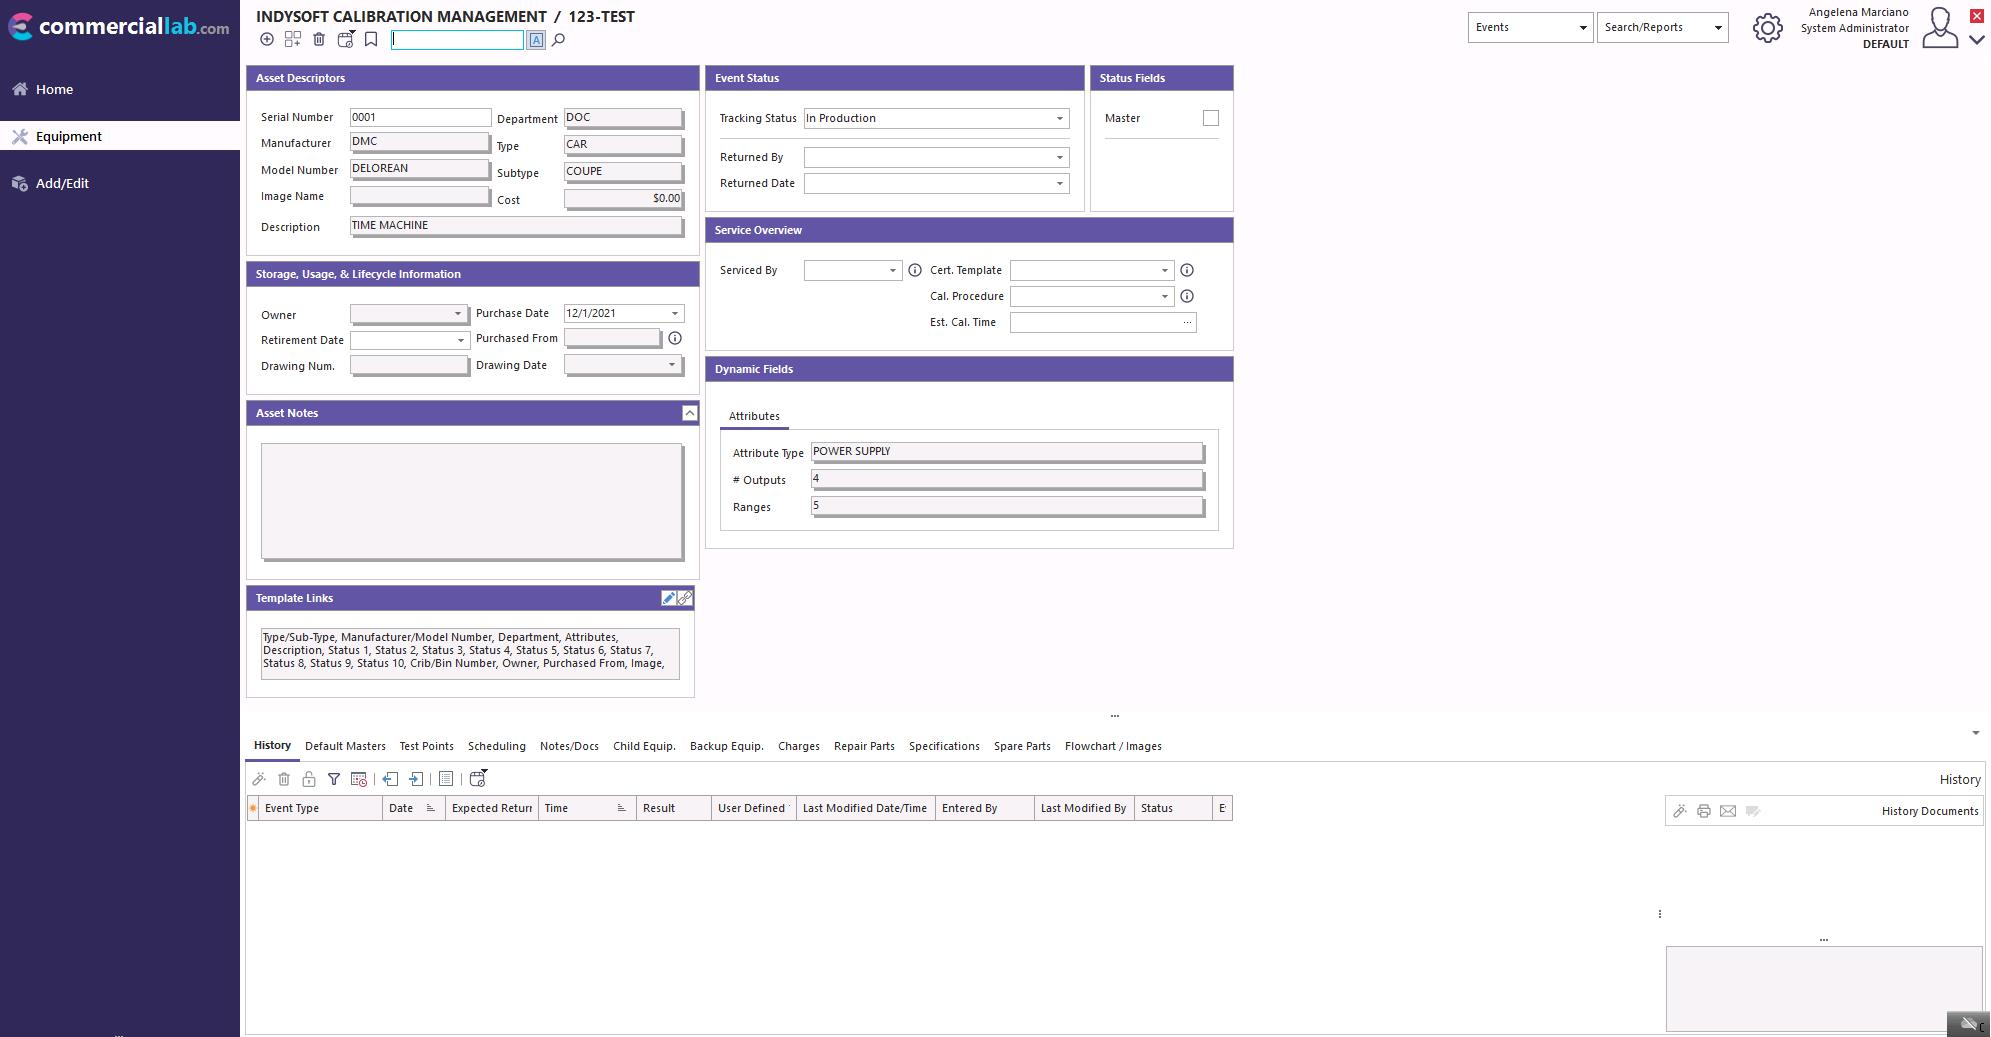This screenshot has width=1991, height=1037.
Task: Open the Purchase Date dropdown
Action: (x=675, y=314)
